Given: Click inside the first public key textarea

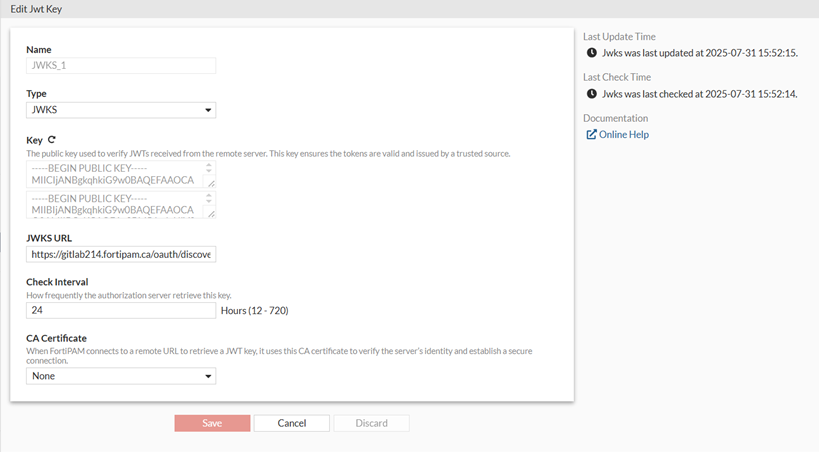Looking at the screenshot, I should click(115, 175).
